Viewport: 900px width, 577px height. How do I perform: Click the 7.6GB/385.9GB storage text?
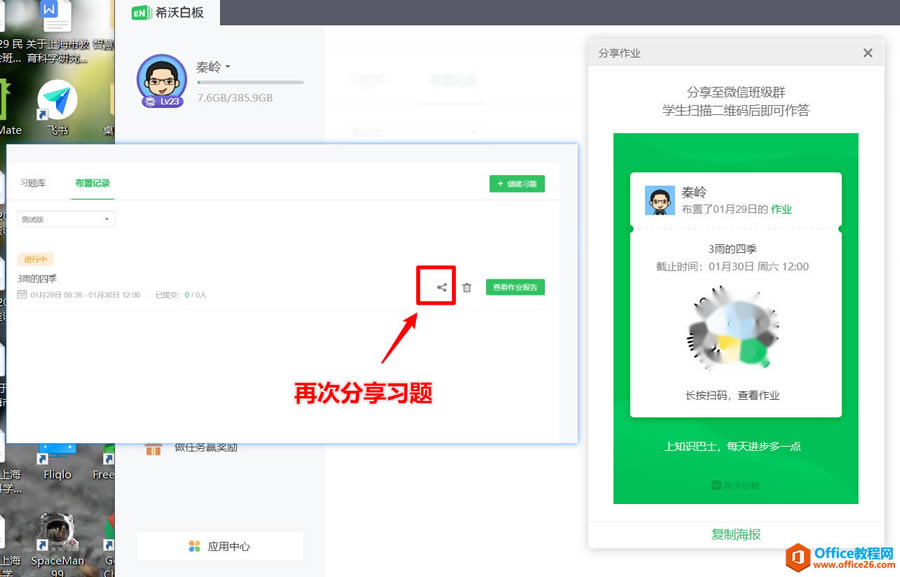coord(235,98)
